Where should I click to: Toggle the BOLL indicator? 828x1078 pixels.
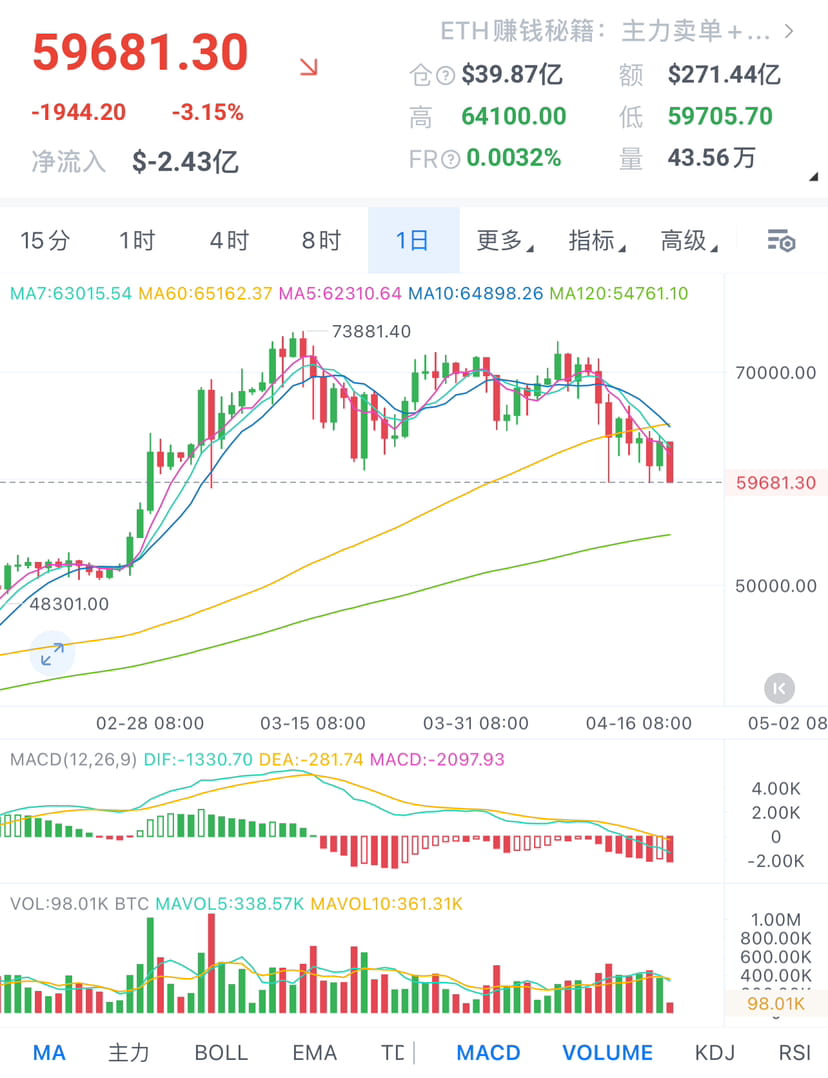click(x=220, y=1052)
